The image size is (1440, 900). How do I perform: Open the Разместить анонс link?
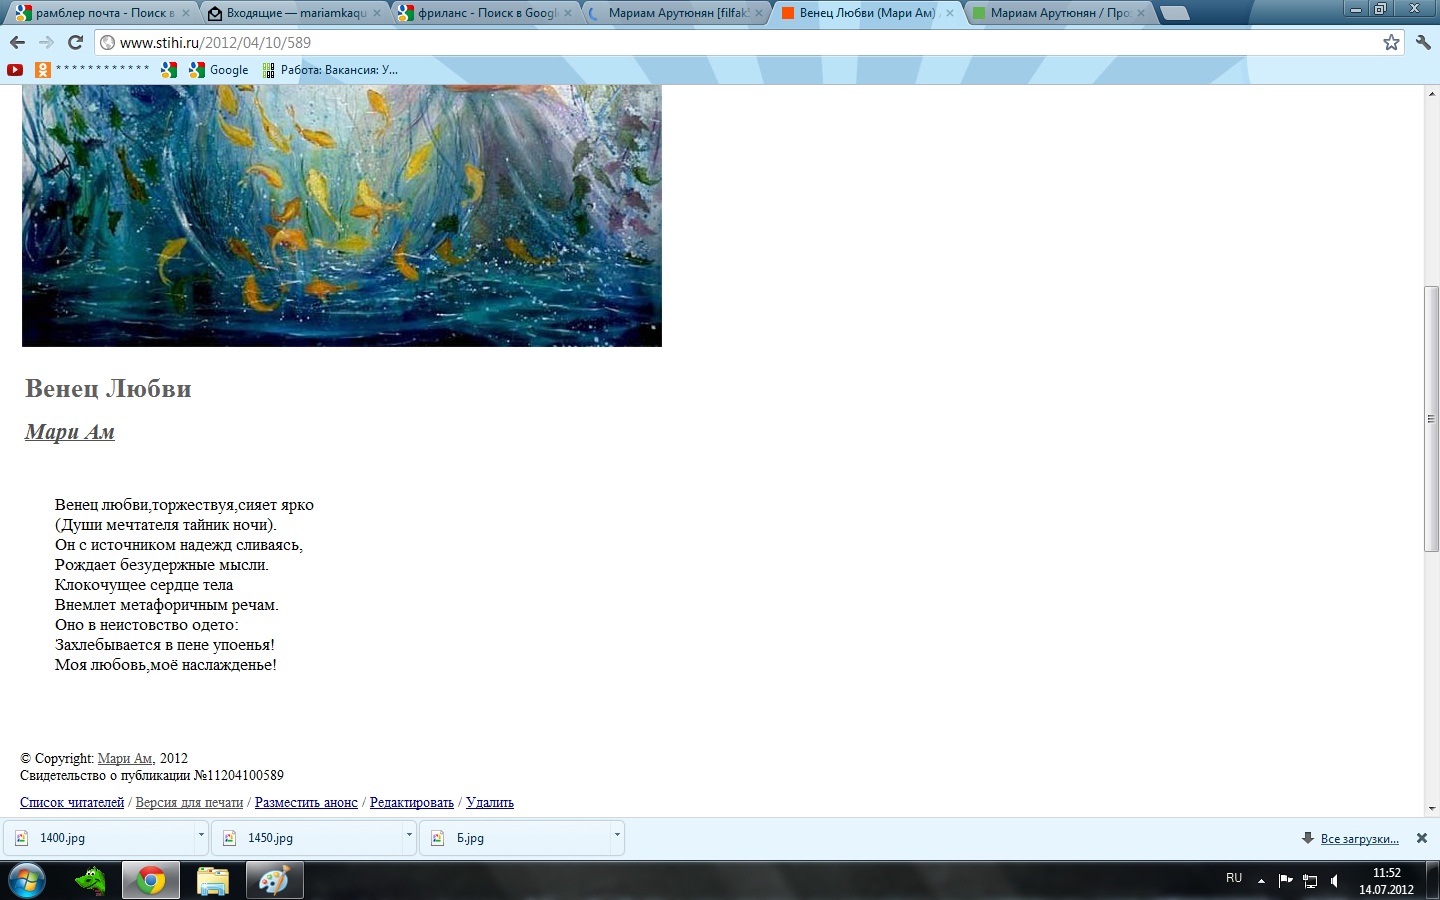pos(306,802)
